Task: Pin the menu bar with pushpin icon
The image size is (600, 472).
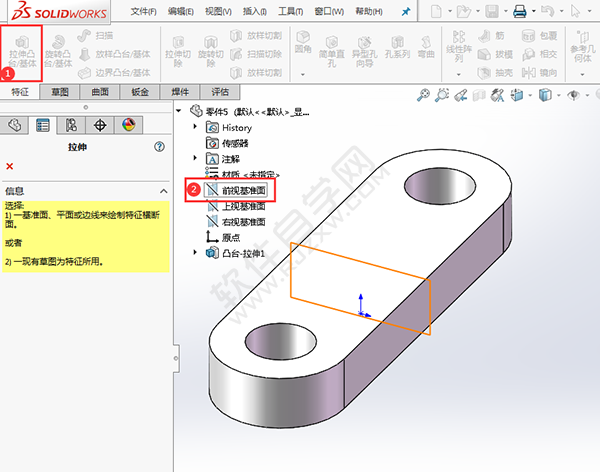Action: click(406, 12)
